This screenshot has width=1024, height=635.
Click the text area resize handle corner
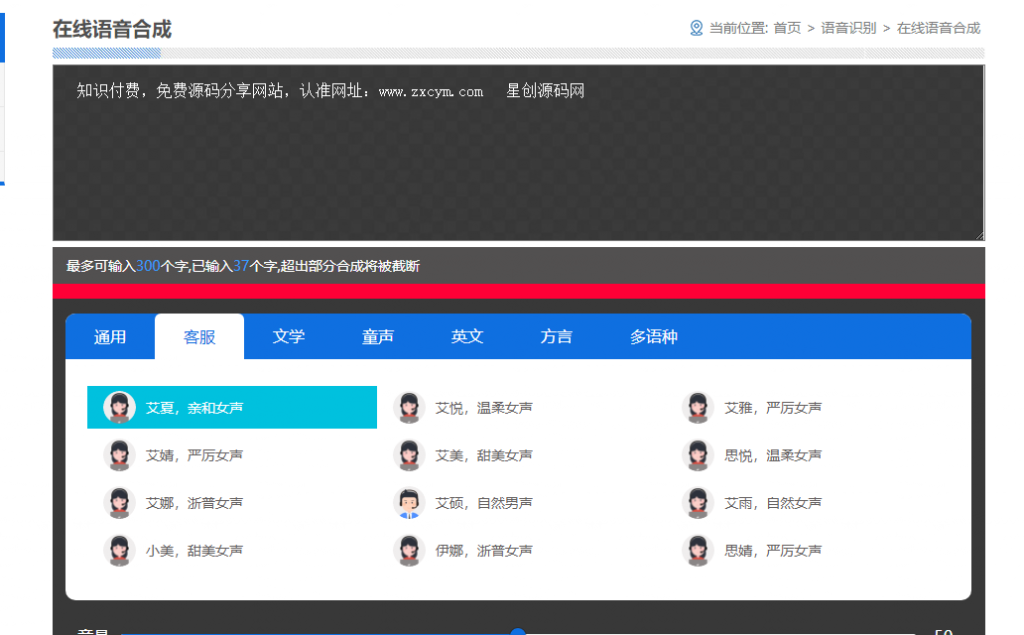click(980, 236)
